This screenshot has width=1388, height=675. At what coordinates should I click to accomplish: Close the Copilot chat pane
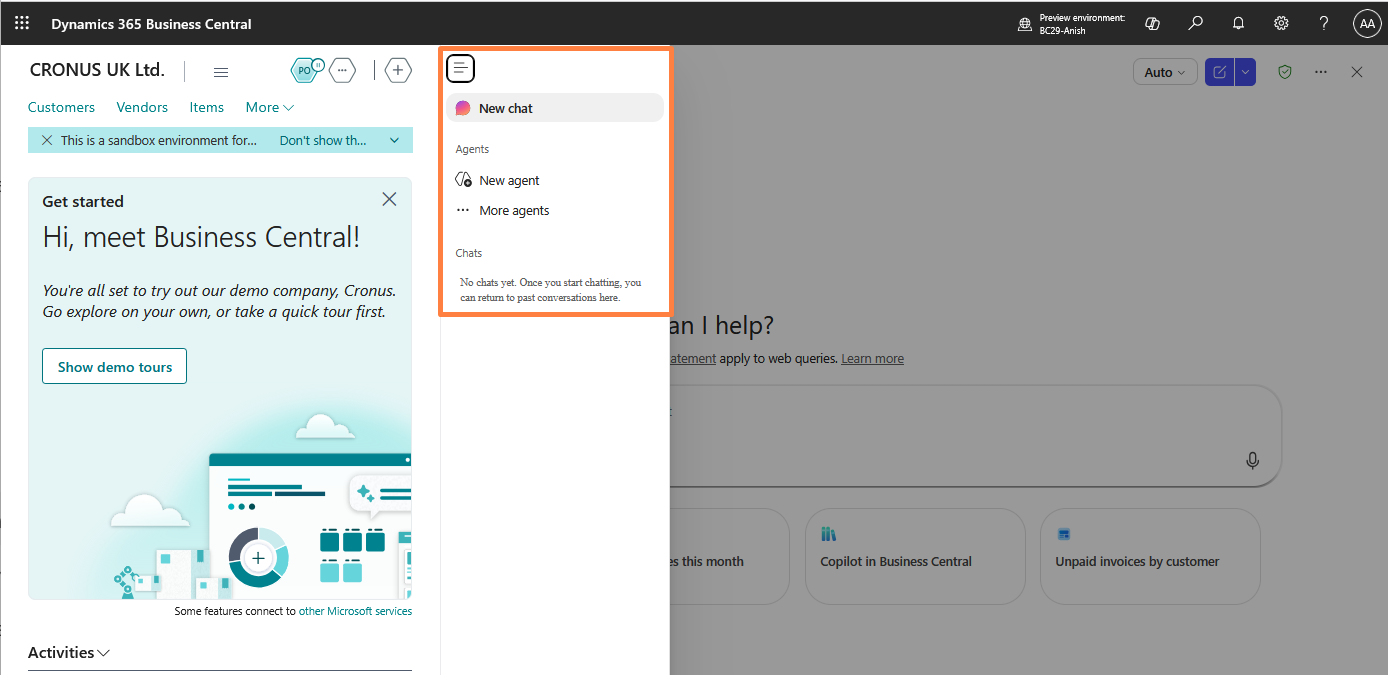(1357, 72)
